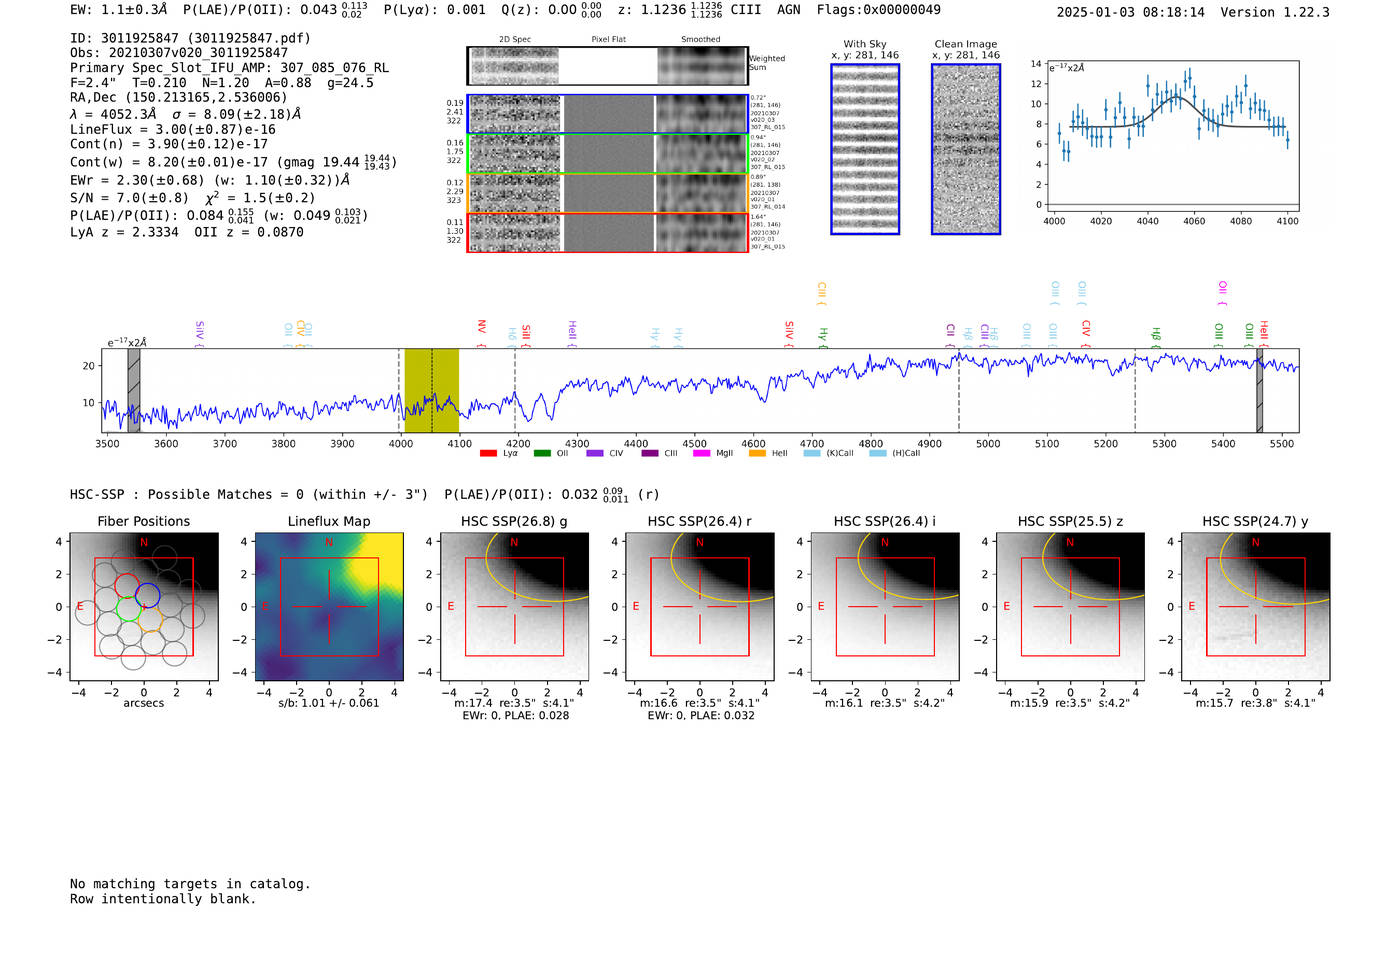This screenshot has height=953, width=1400.
Task: Click the Pixel Flat column header
Action: [608, 40]
